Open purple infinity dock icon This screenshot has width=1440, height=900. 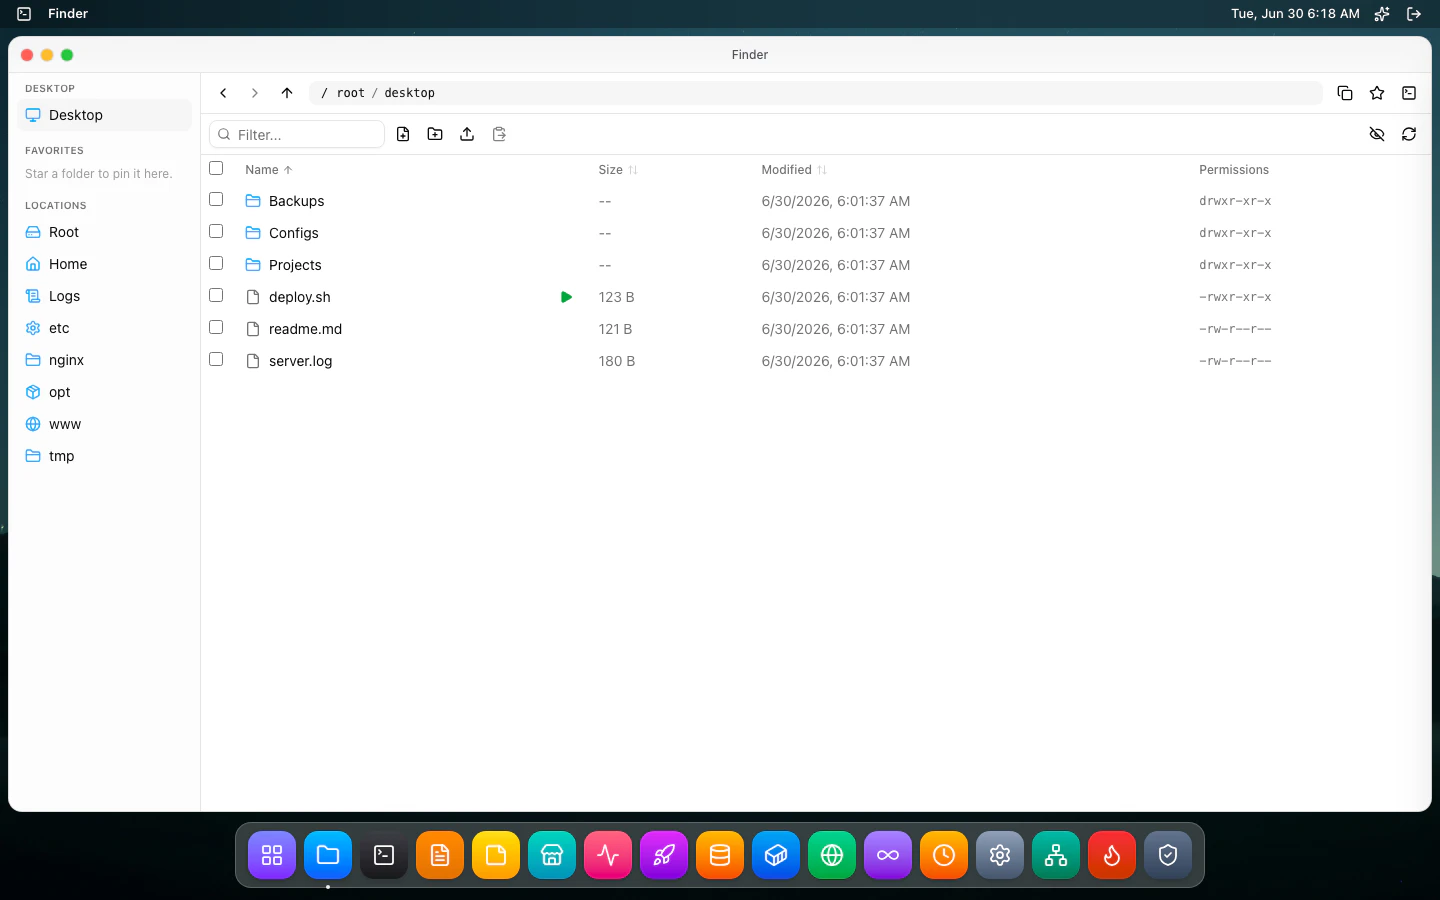888,855
